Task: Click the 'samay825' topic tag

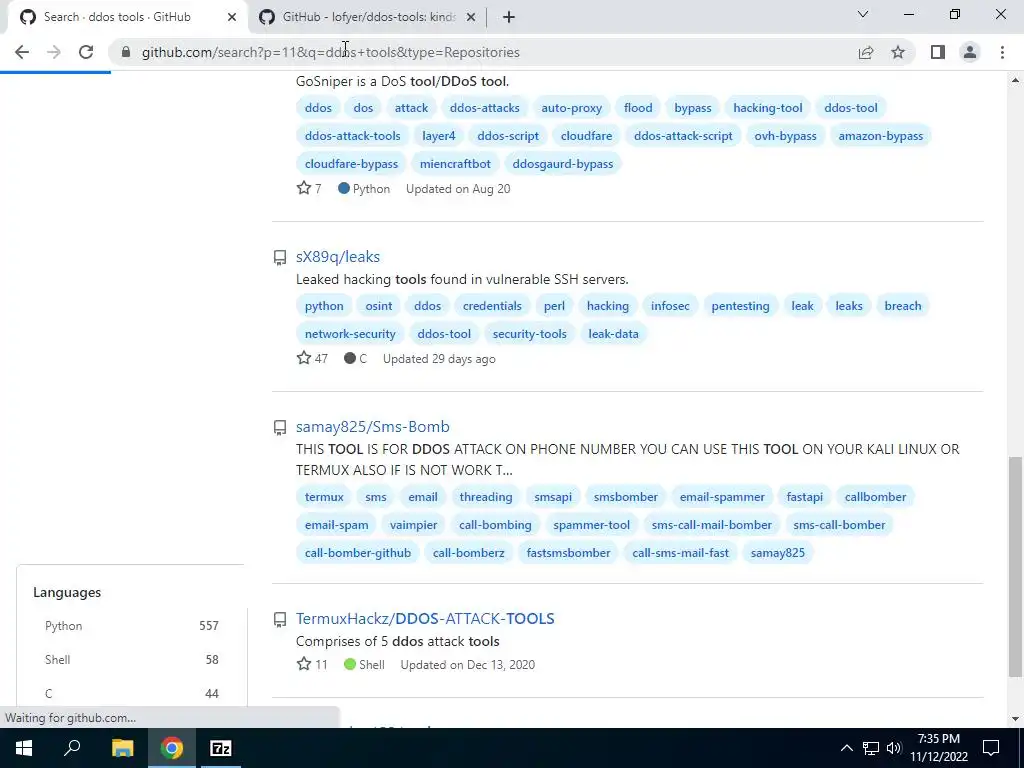Action: pos(777,553)
